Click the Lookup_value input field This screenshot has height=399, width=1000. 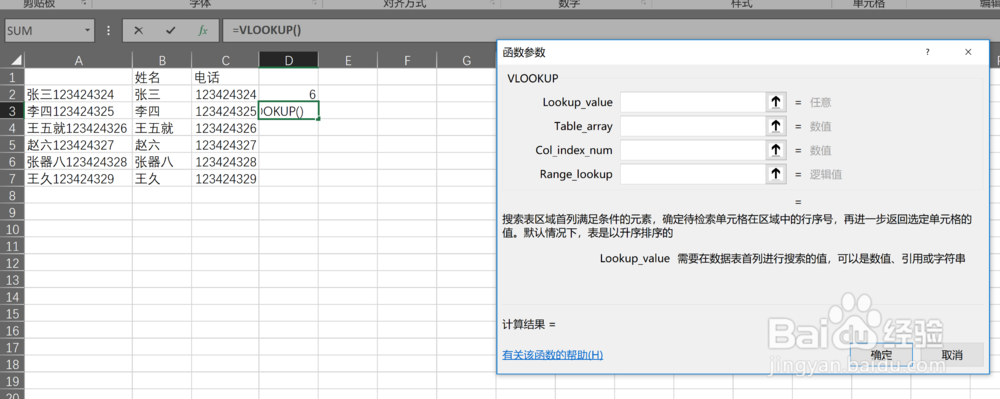693,102
